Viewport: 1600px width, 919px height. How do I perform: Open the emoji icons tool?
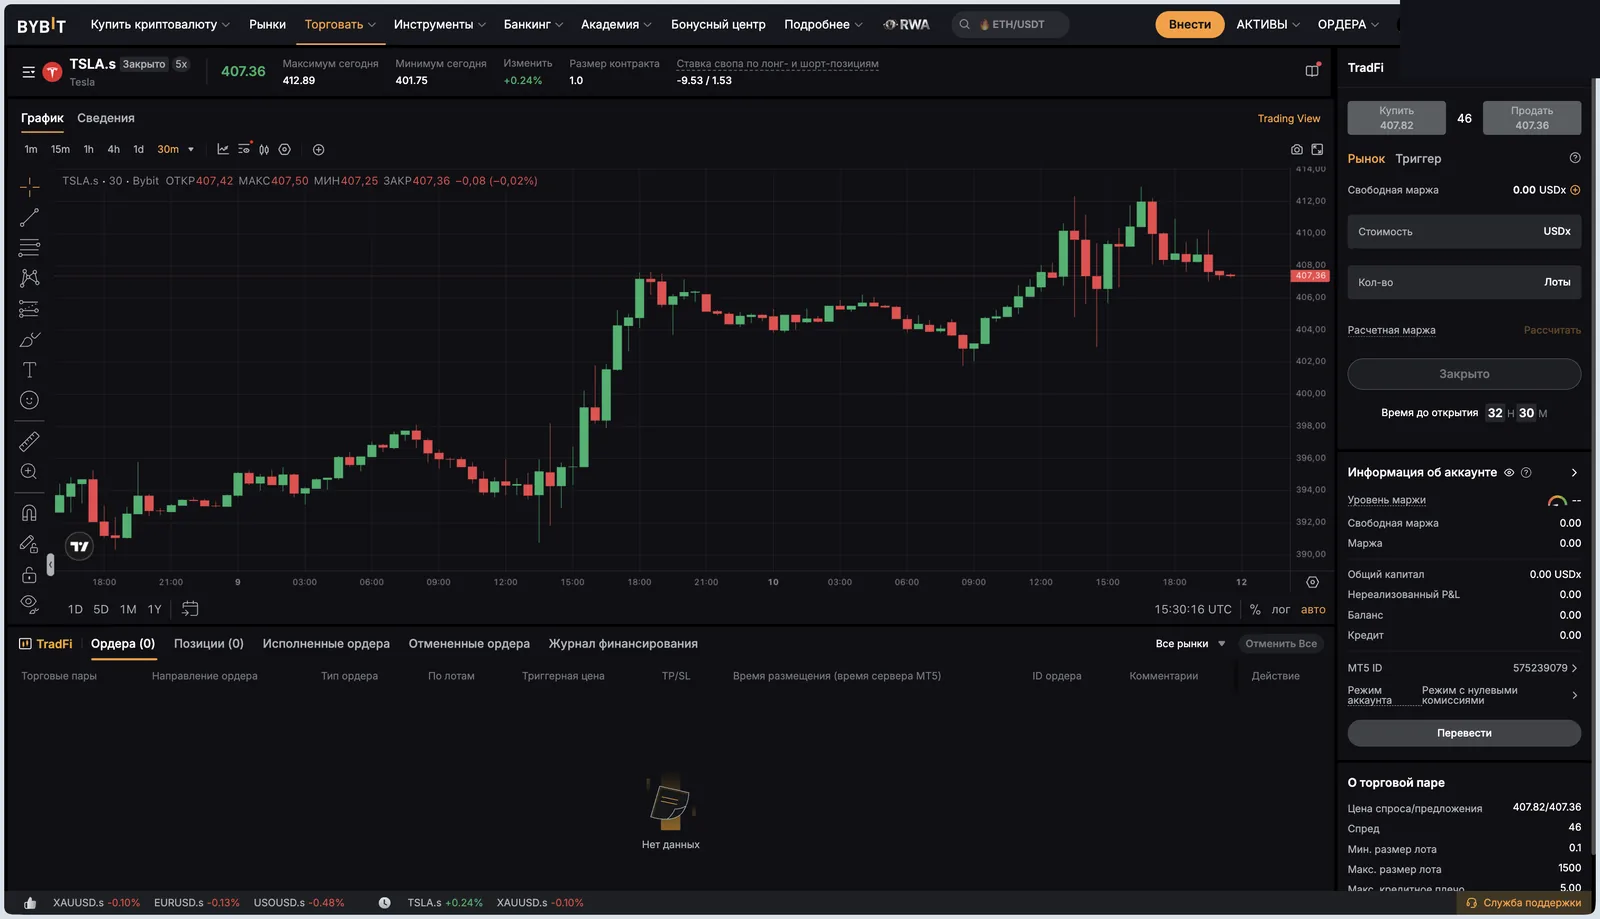click(x=29, y=400)
